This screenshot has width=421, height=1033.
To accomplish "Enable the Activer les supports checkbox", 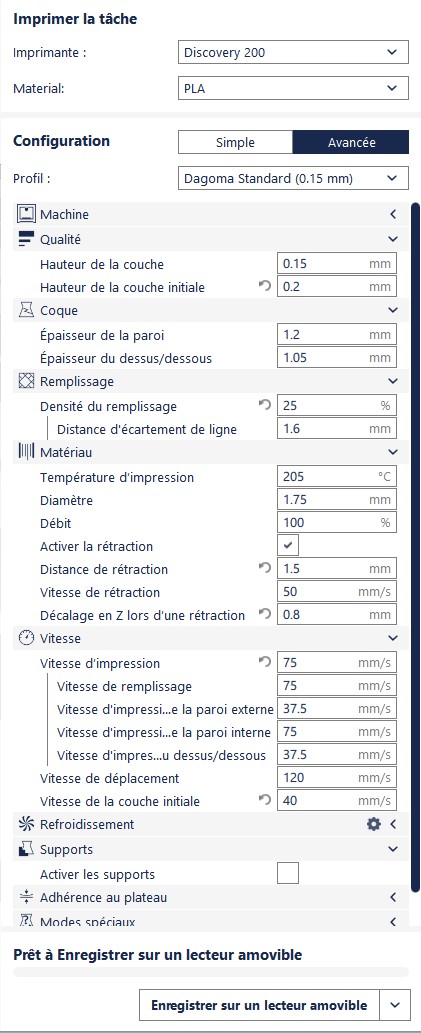I will [x=288, y=874].
